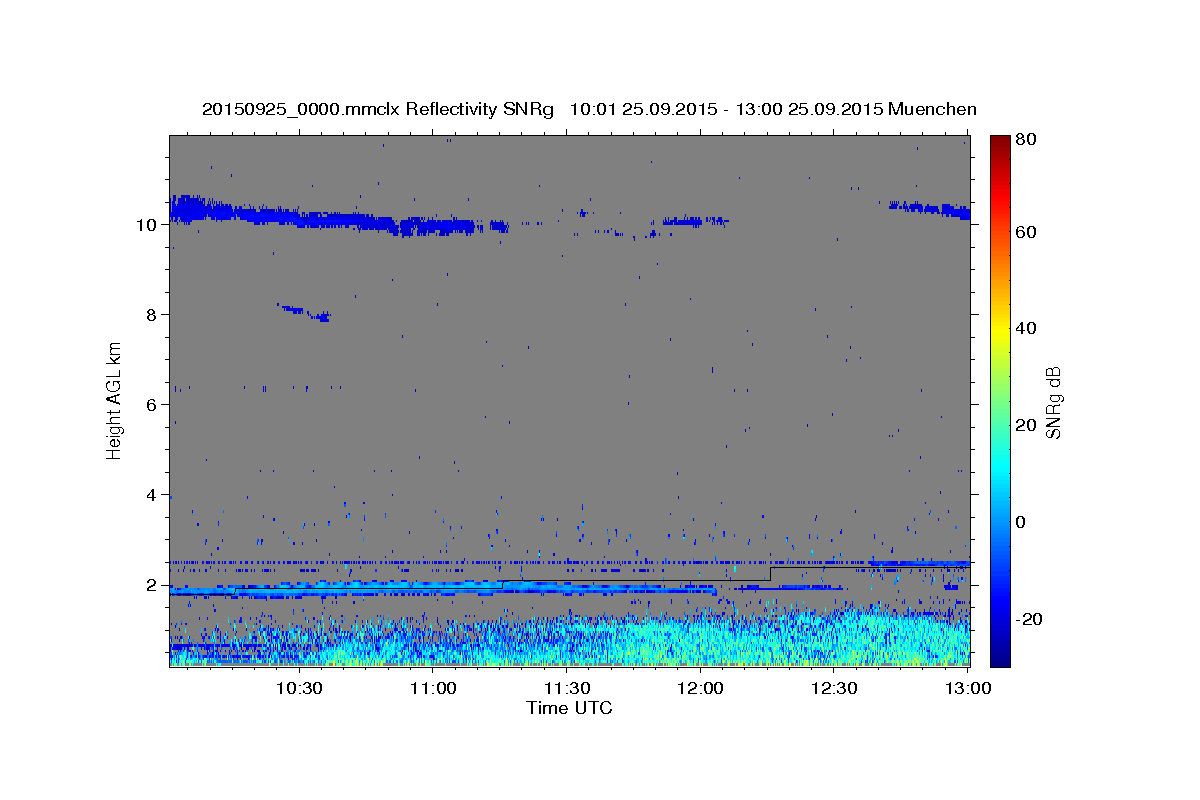Click the yellow section of the colorbar
This screenshot has height=800, width=1200.
pos(1000,328)
